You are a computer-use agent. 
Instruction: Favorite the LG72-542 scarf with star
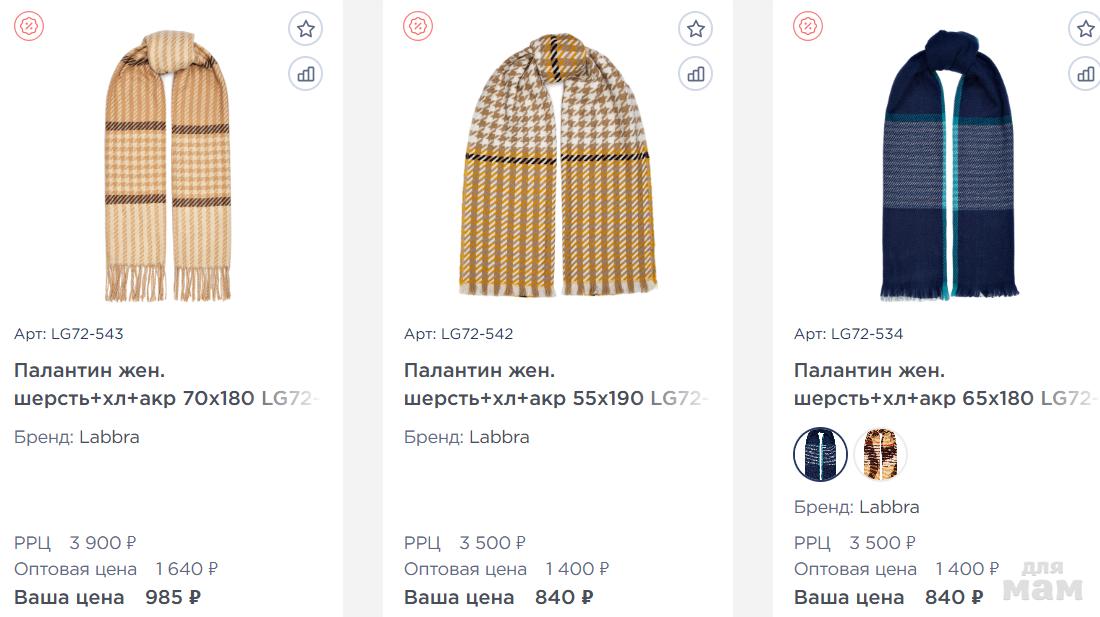click(x=696, y=29)
